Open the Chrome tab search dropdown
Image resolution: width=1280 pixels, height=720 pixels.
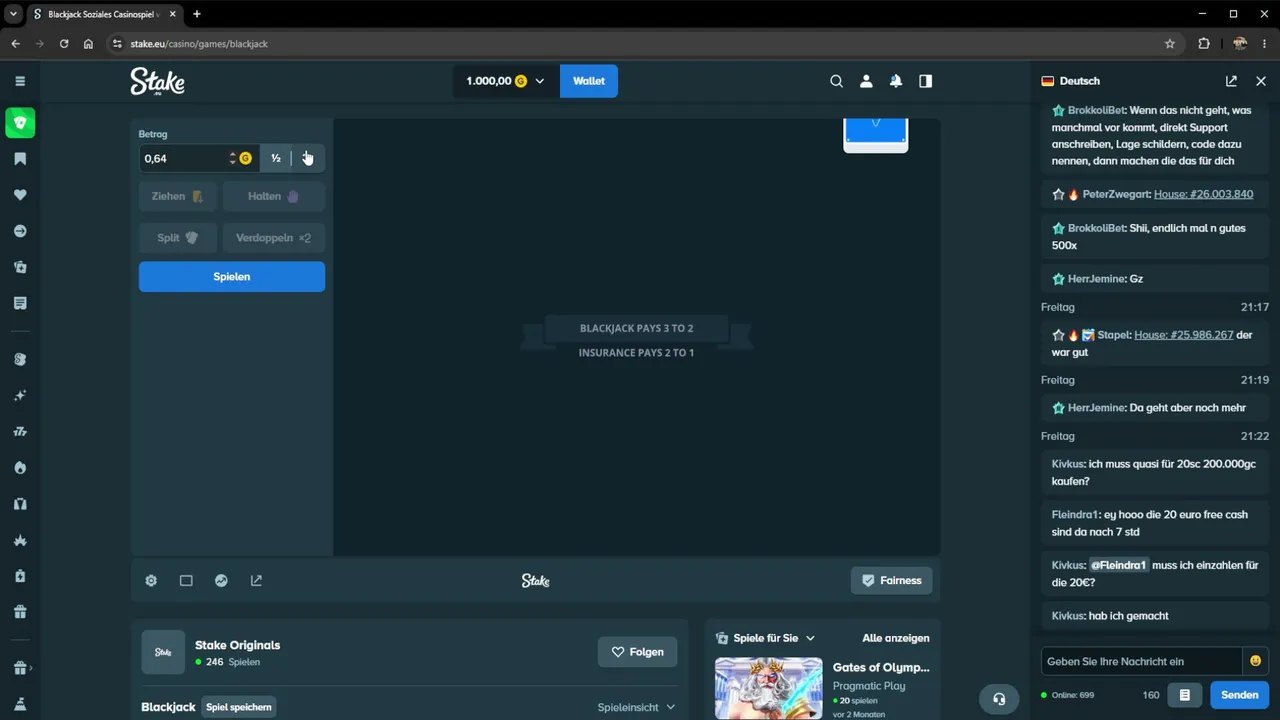14,14
